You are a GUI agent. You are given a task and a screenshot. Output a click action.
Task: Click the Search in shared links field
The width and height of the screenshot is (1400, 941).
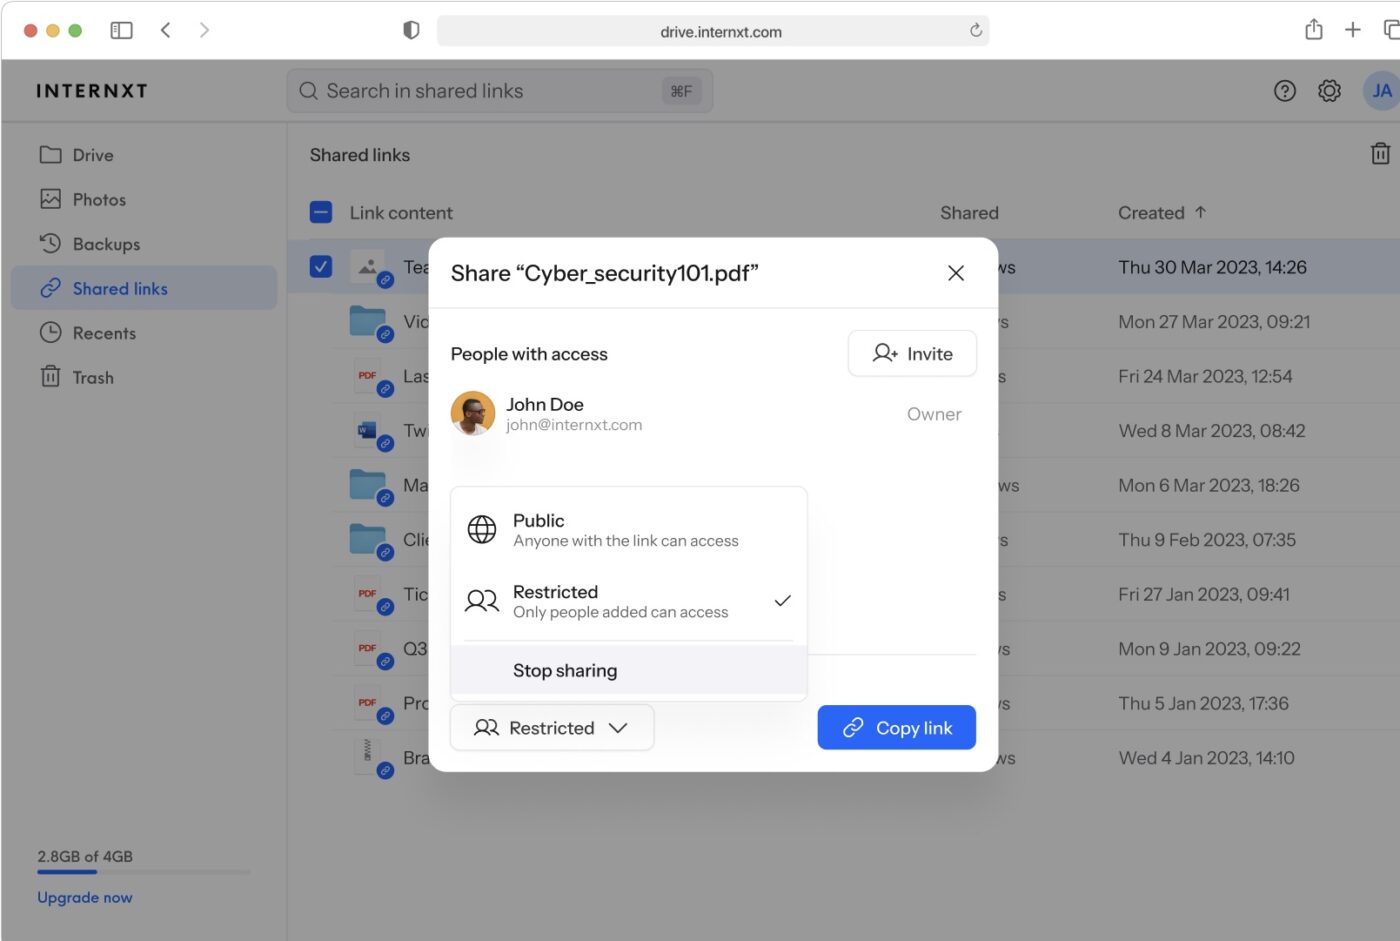[500, 91]
